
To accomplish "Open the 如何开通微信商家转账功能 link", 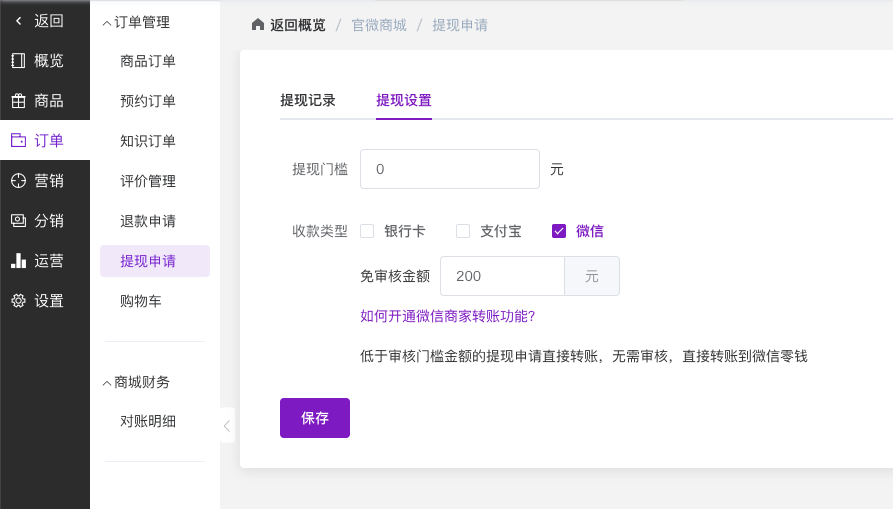I will [x=447, y=316].
